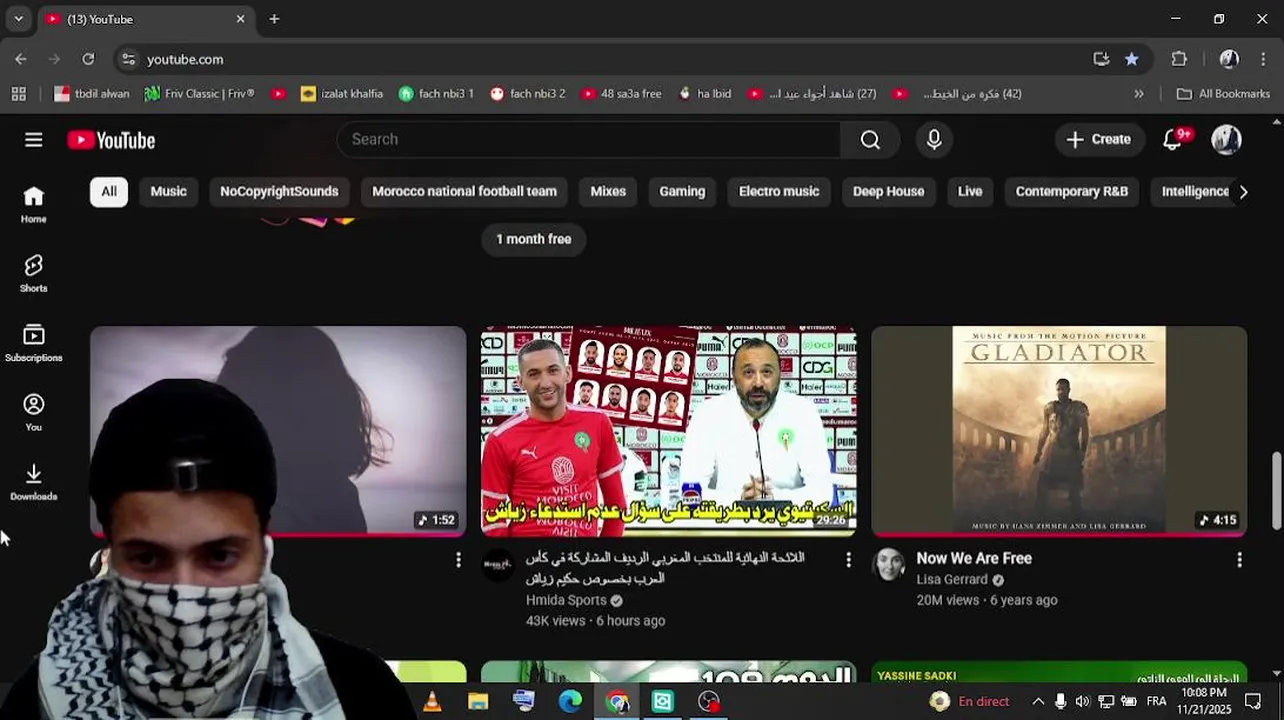Open Subscriptions in the sidebar
This screenshot has width=1284, height=720.
pos(34,344)
